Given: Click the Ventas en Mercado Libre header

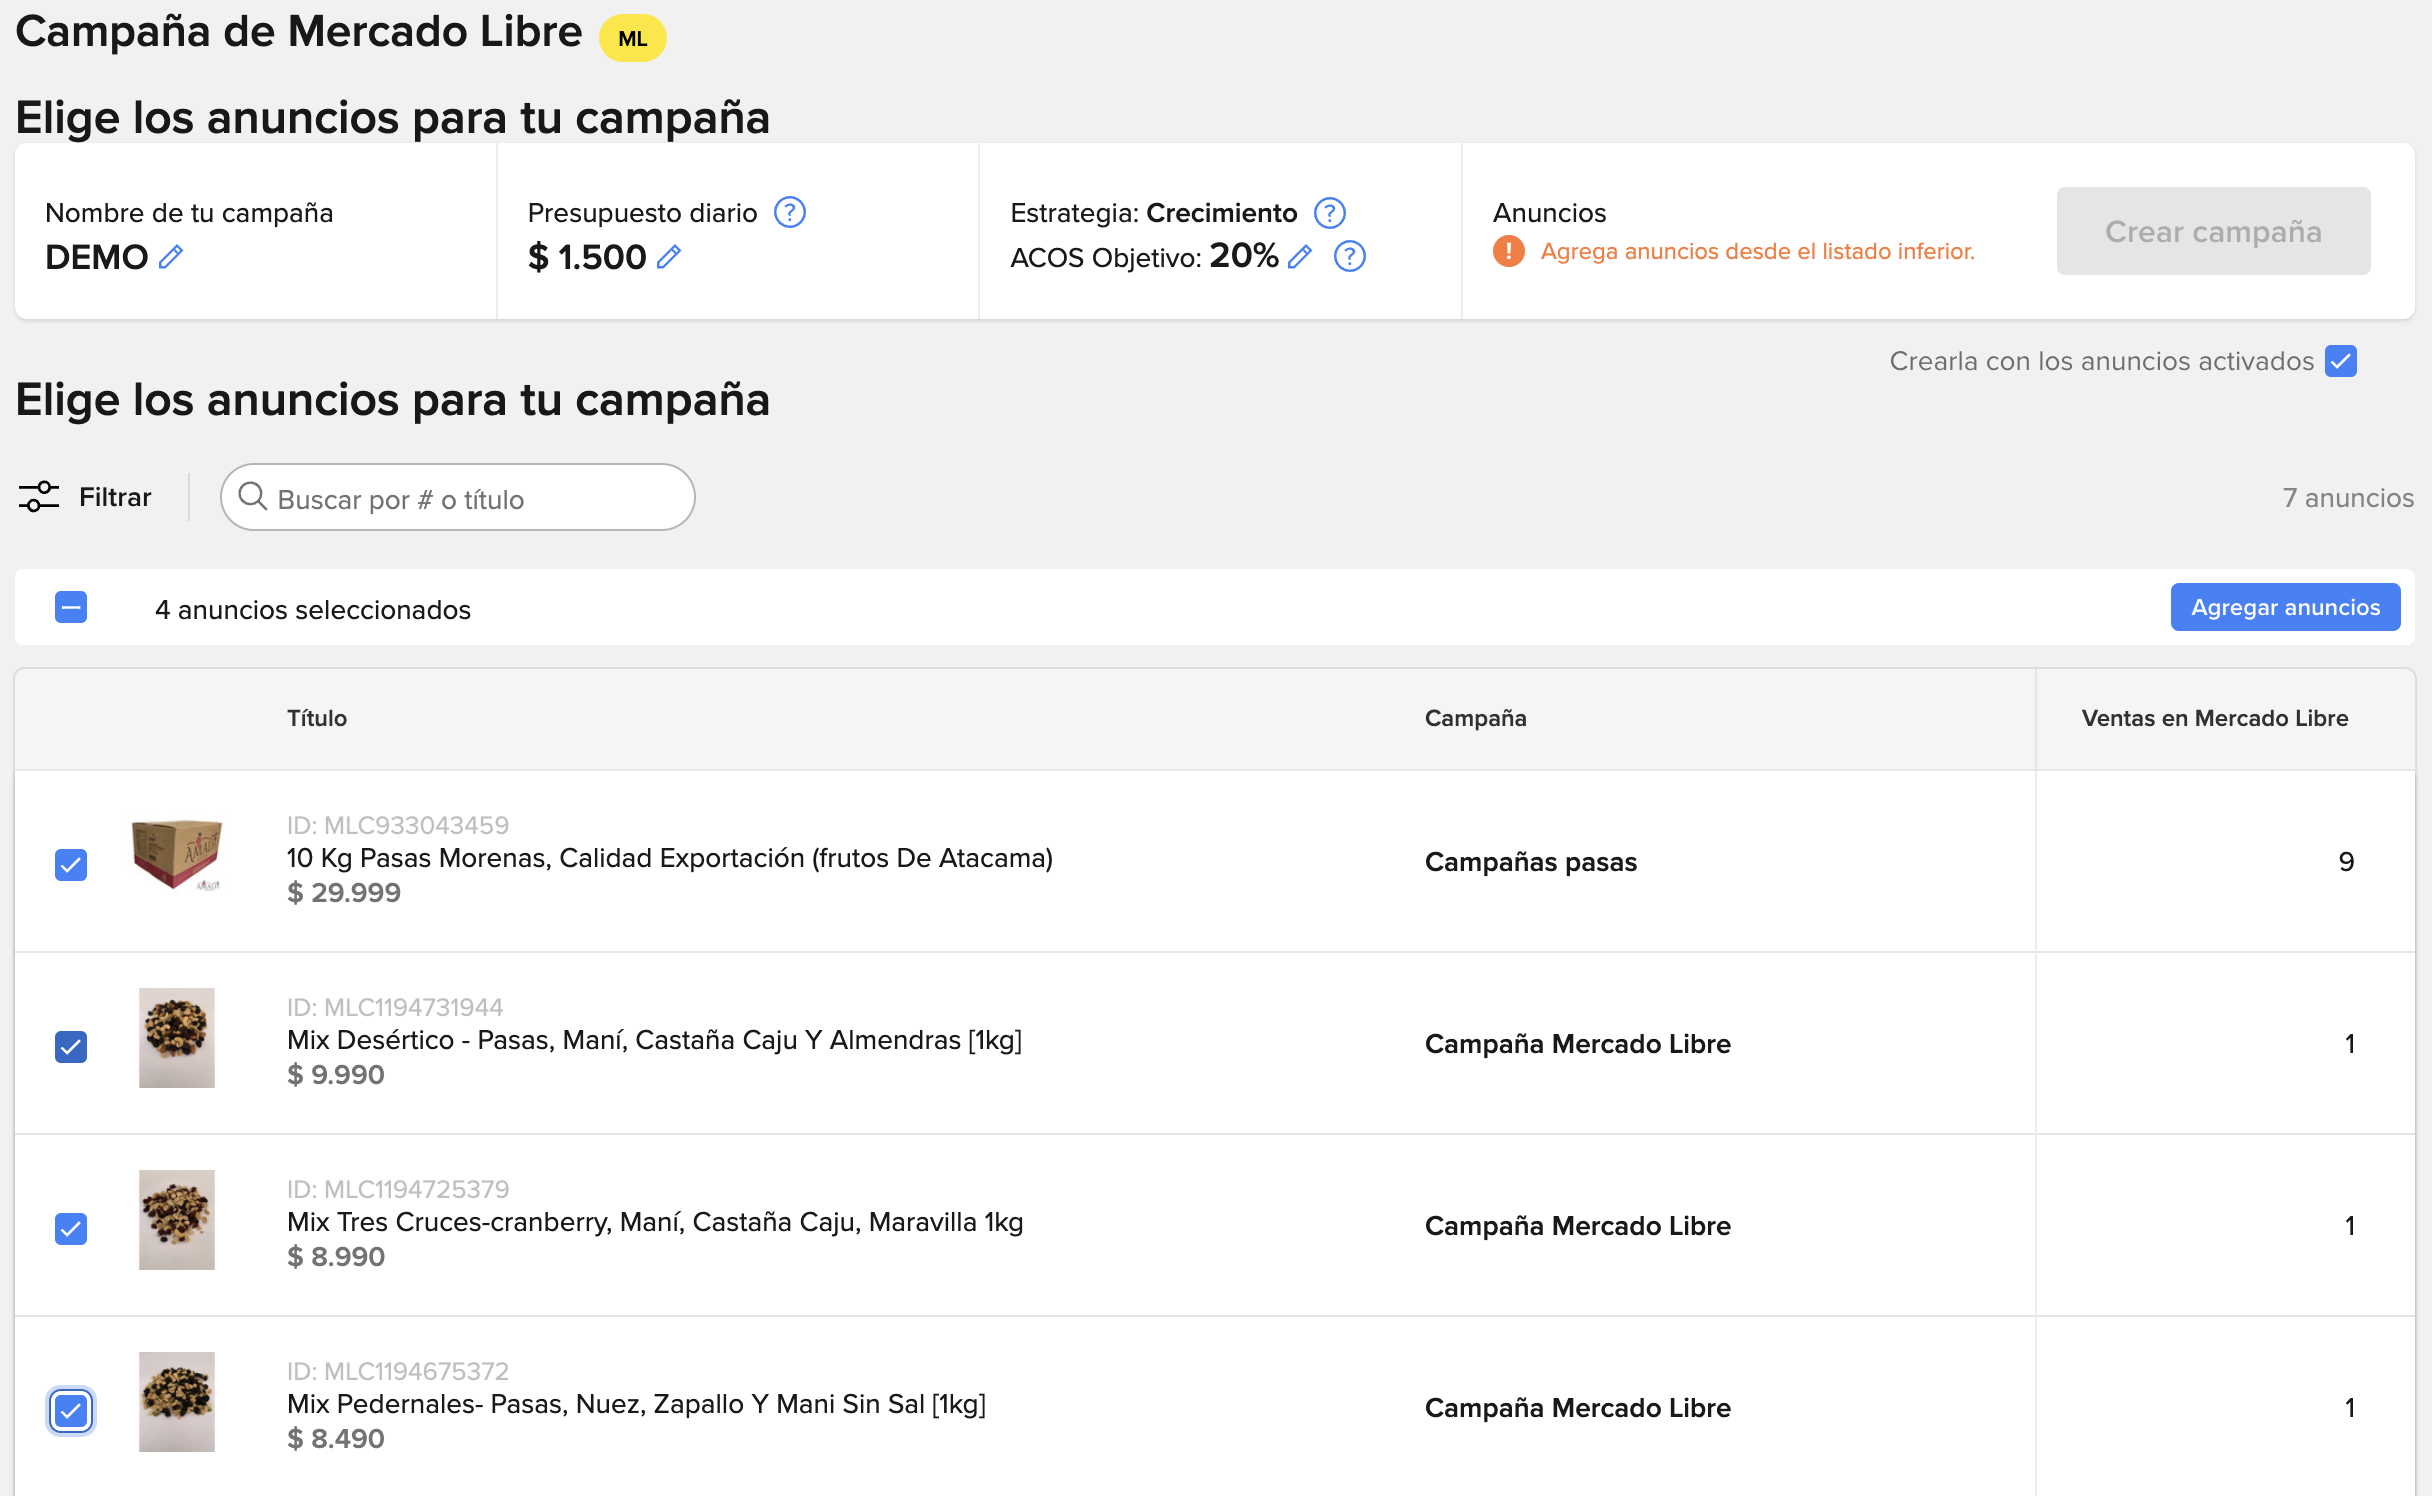Looking at the screenshot, I should [x=2215, y=718].
